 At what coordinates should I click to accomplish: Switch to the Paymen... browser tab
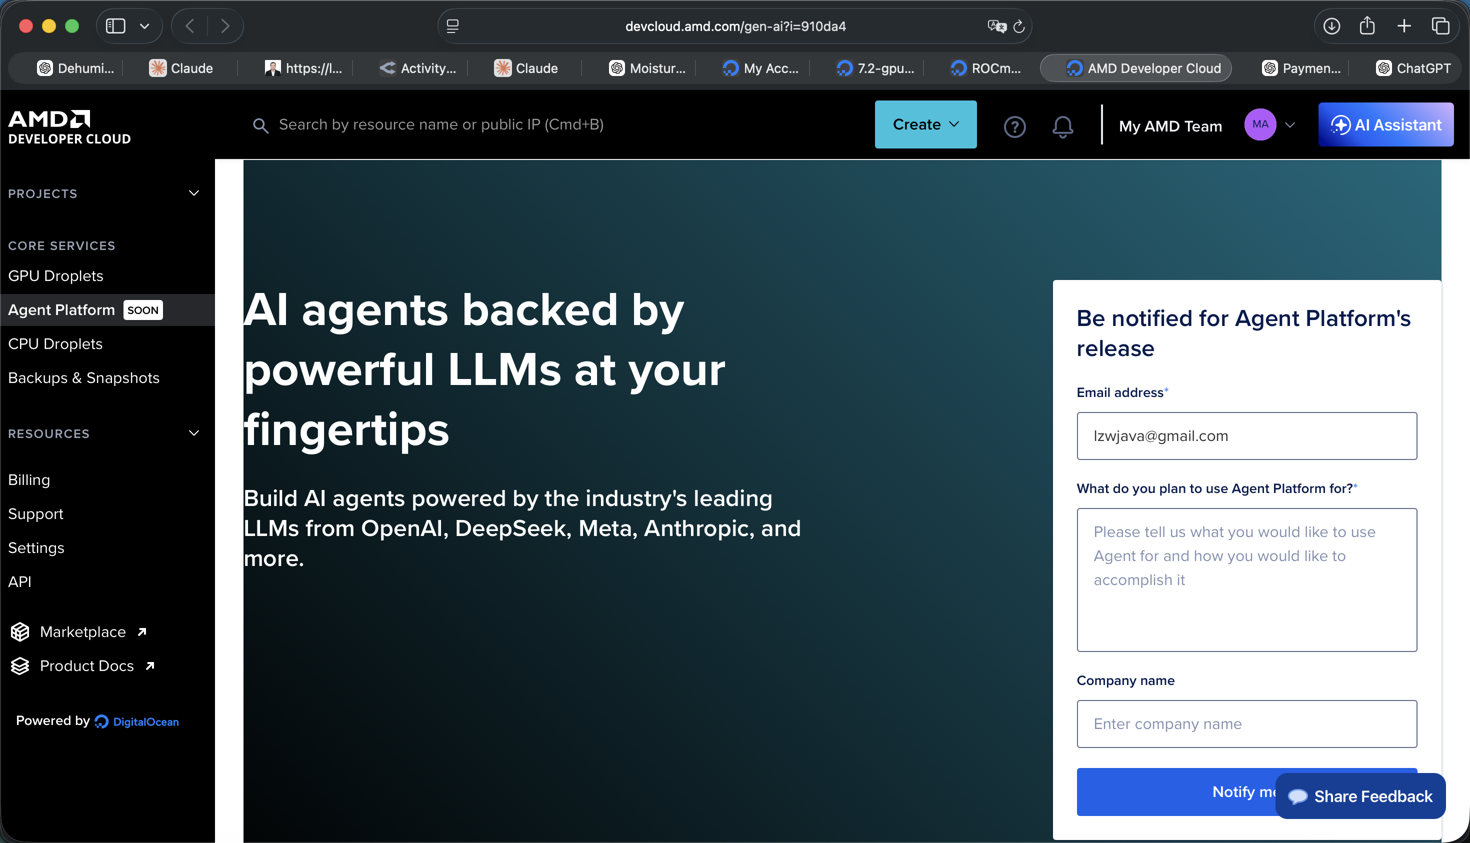(x=1301, y=68)
